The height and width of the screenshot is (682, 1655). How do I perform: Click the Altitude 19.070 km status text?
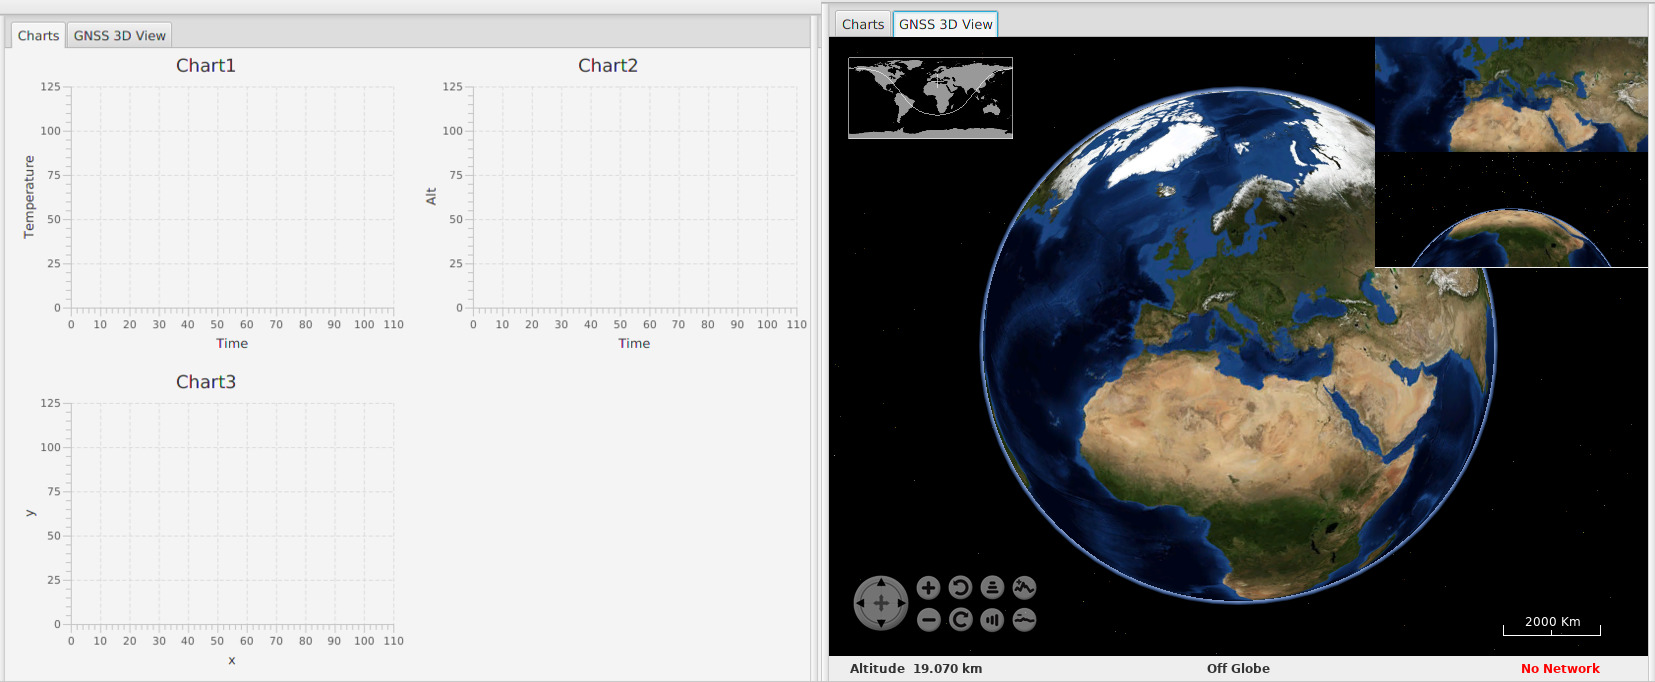(x=916, y=668)
